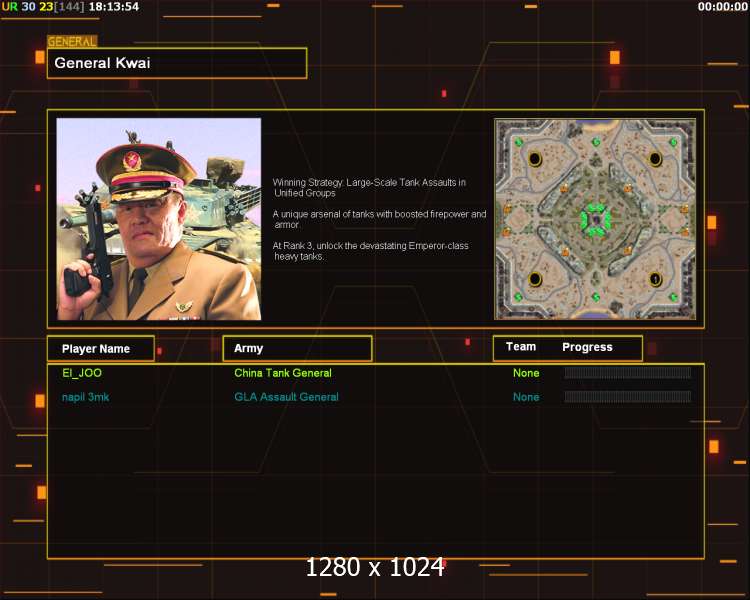This screenshot has width=750, height=600.
Task: Click the Progress header label
Action: pos(587,347)
